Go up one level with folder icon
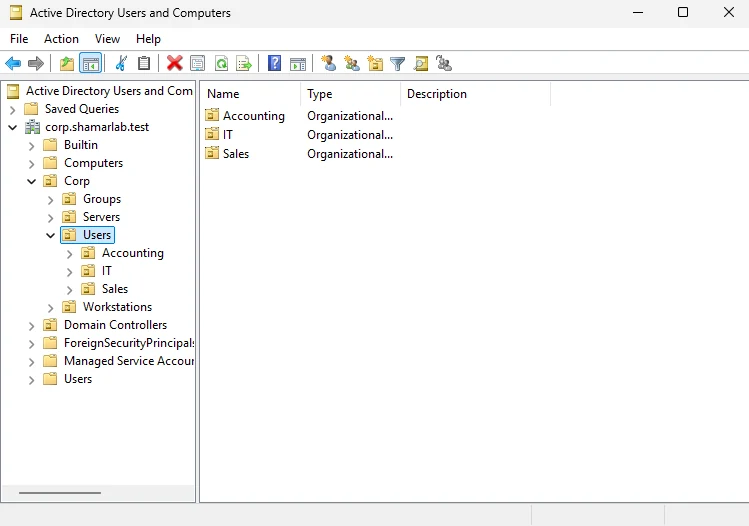This screenshot has width=749, height=526. tap(67, 63)
